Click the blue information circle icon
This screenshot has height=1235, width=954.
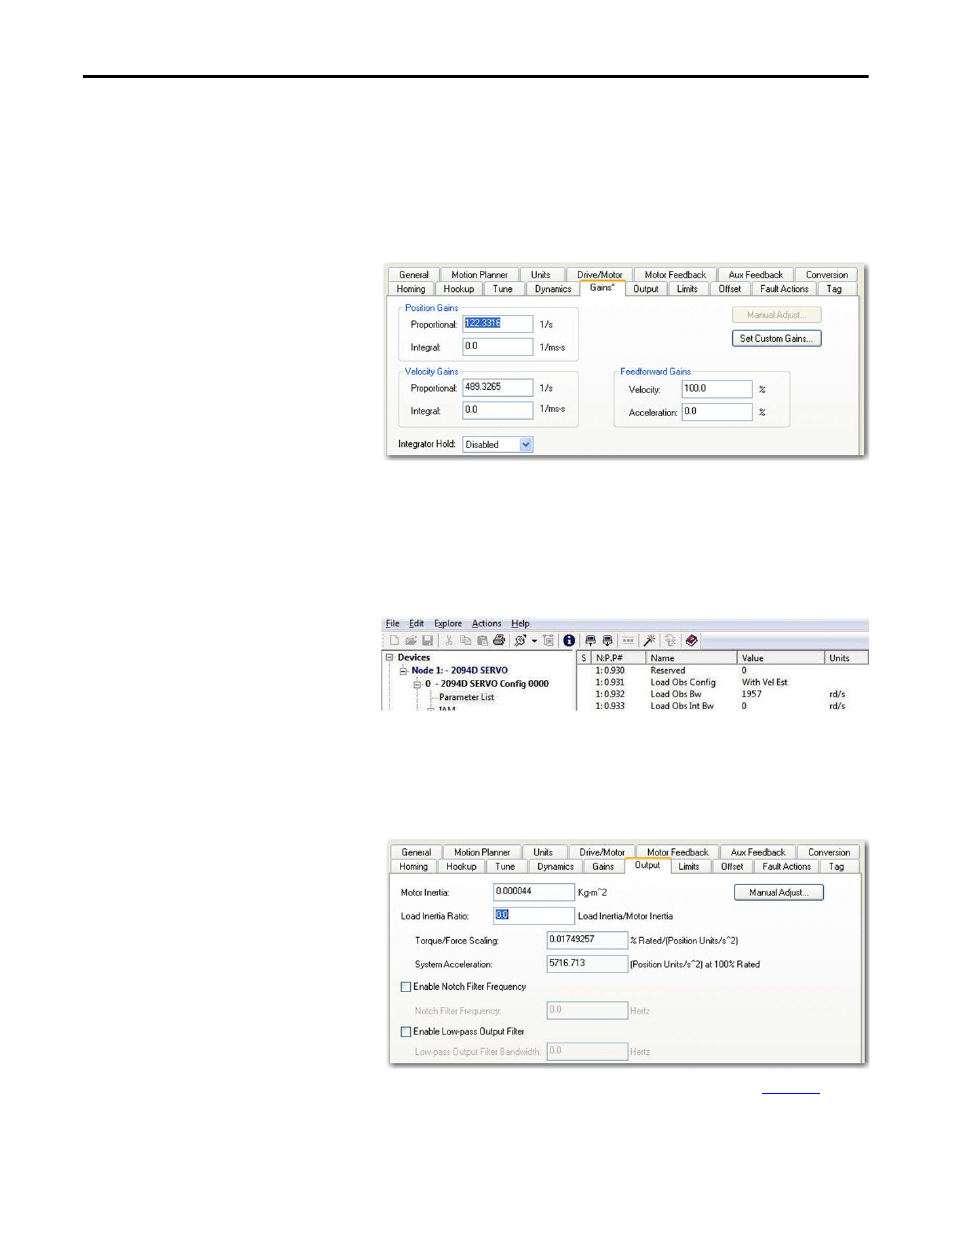tap(569, 640)
